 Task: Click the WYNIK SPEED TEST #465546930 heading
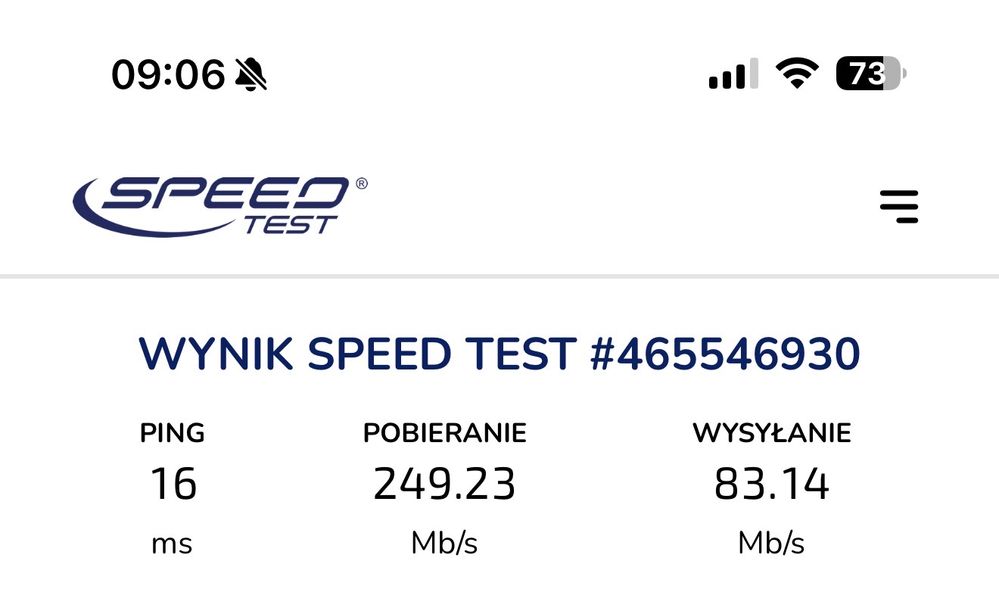[499, 355]
